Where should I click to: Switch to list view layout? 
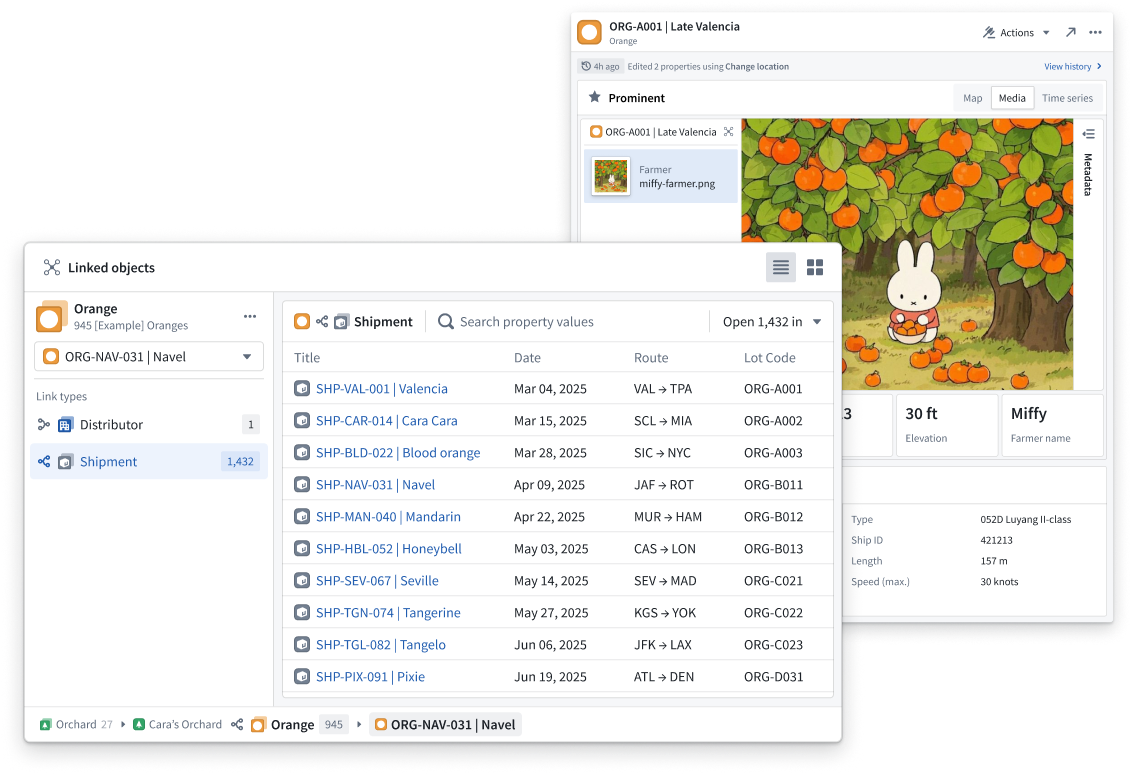pos(780,267)
